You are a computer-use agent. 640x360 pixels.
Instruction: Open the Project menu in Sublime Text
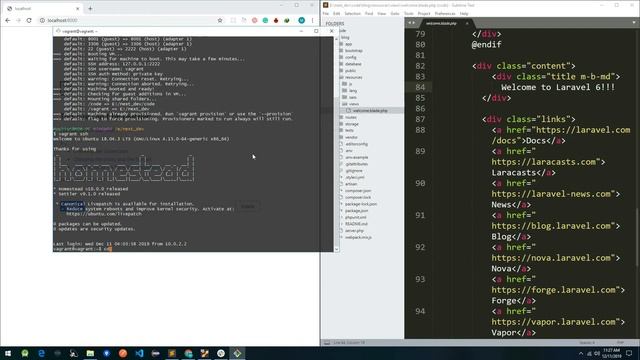click(x=424, y=13)
